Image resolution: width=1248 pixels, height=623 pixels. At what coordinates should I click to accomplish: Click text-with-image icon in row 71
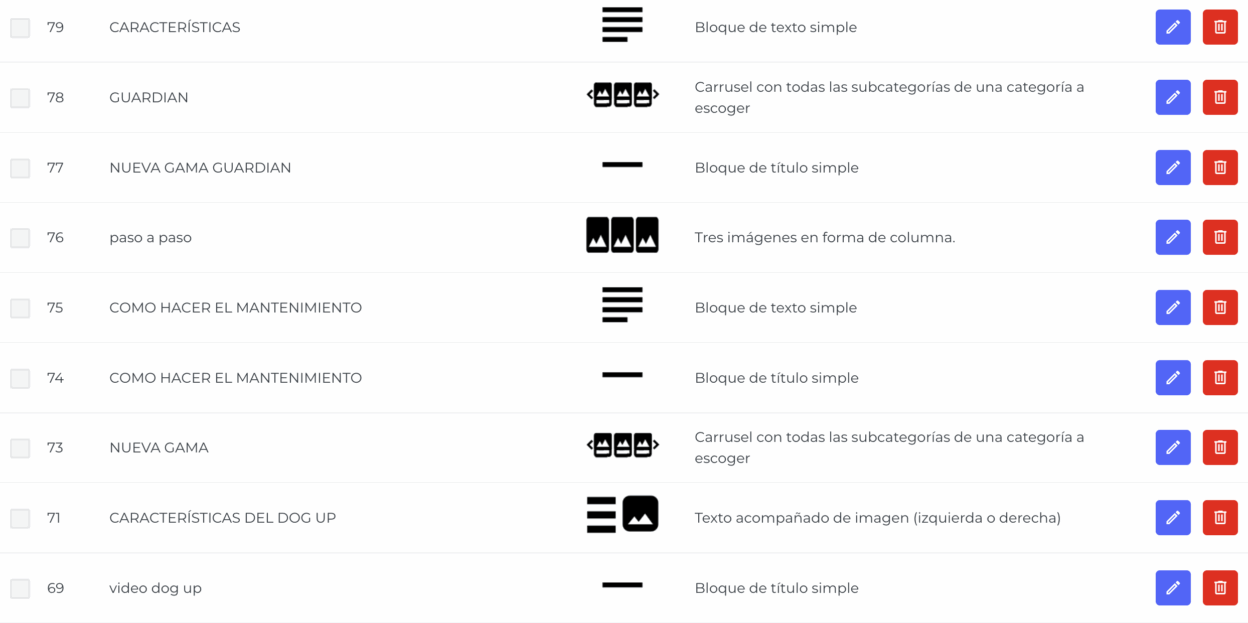tap(622, 514)
